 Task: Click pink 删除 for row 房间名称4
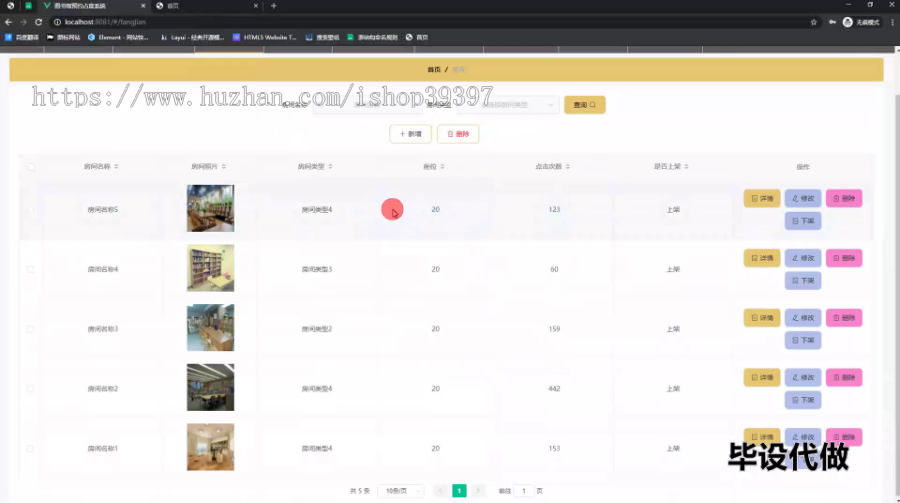click(844, 258)
